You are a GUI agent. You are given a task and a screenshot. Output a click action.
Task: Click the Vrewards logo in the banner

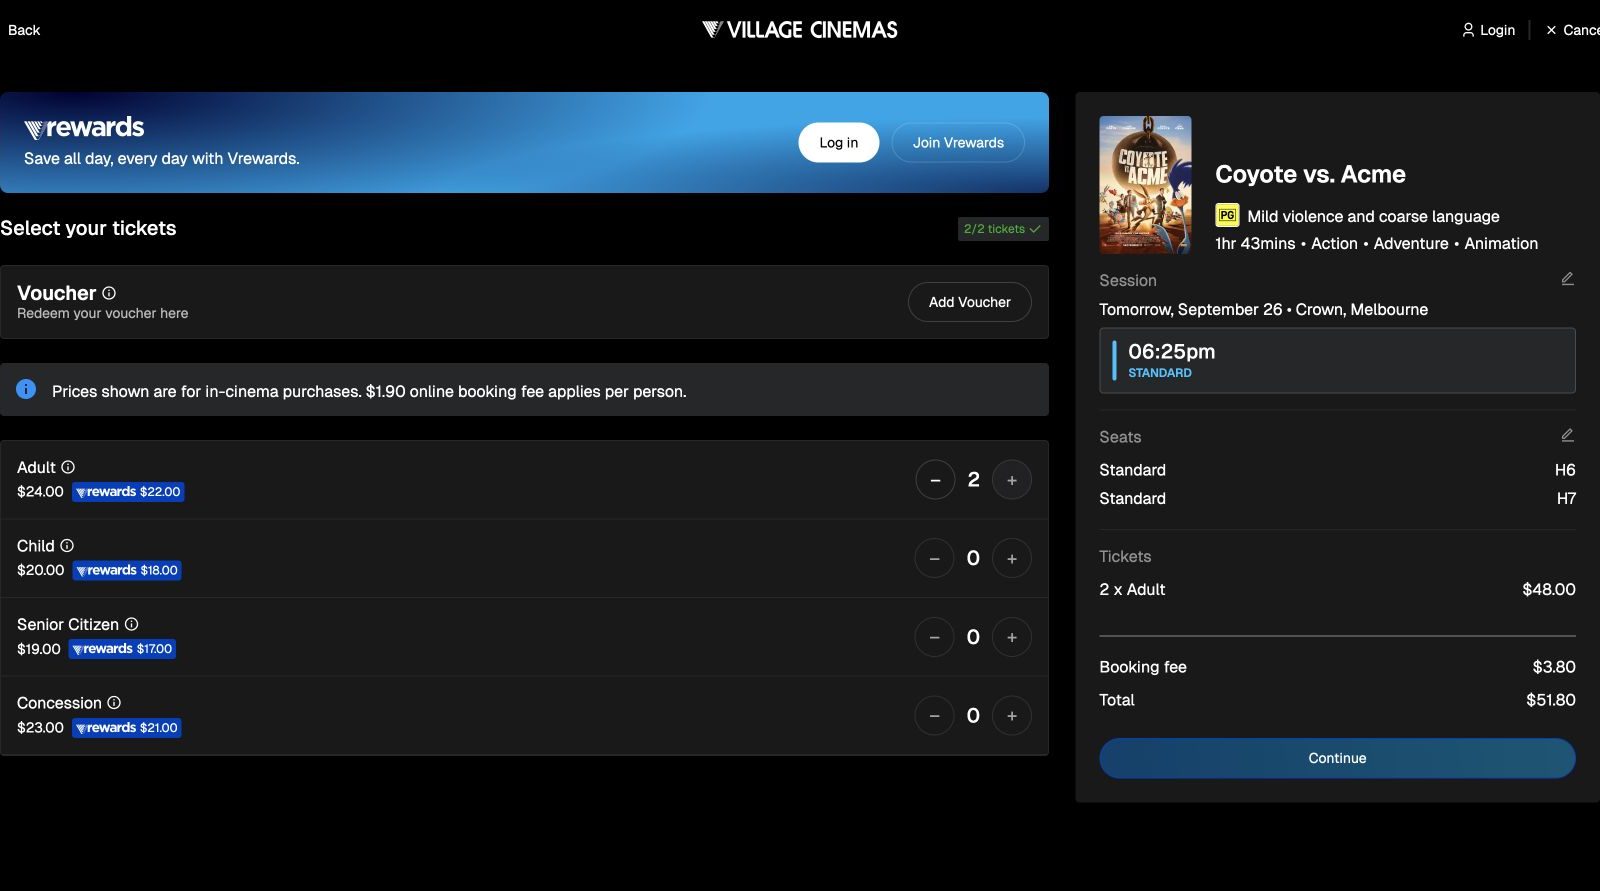click(x=84, y=128)
